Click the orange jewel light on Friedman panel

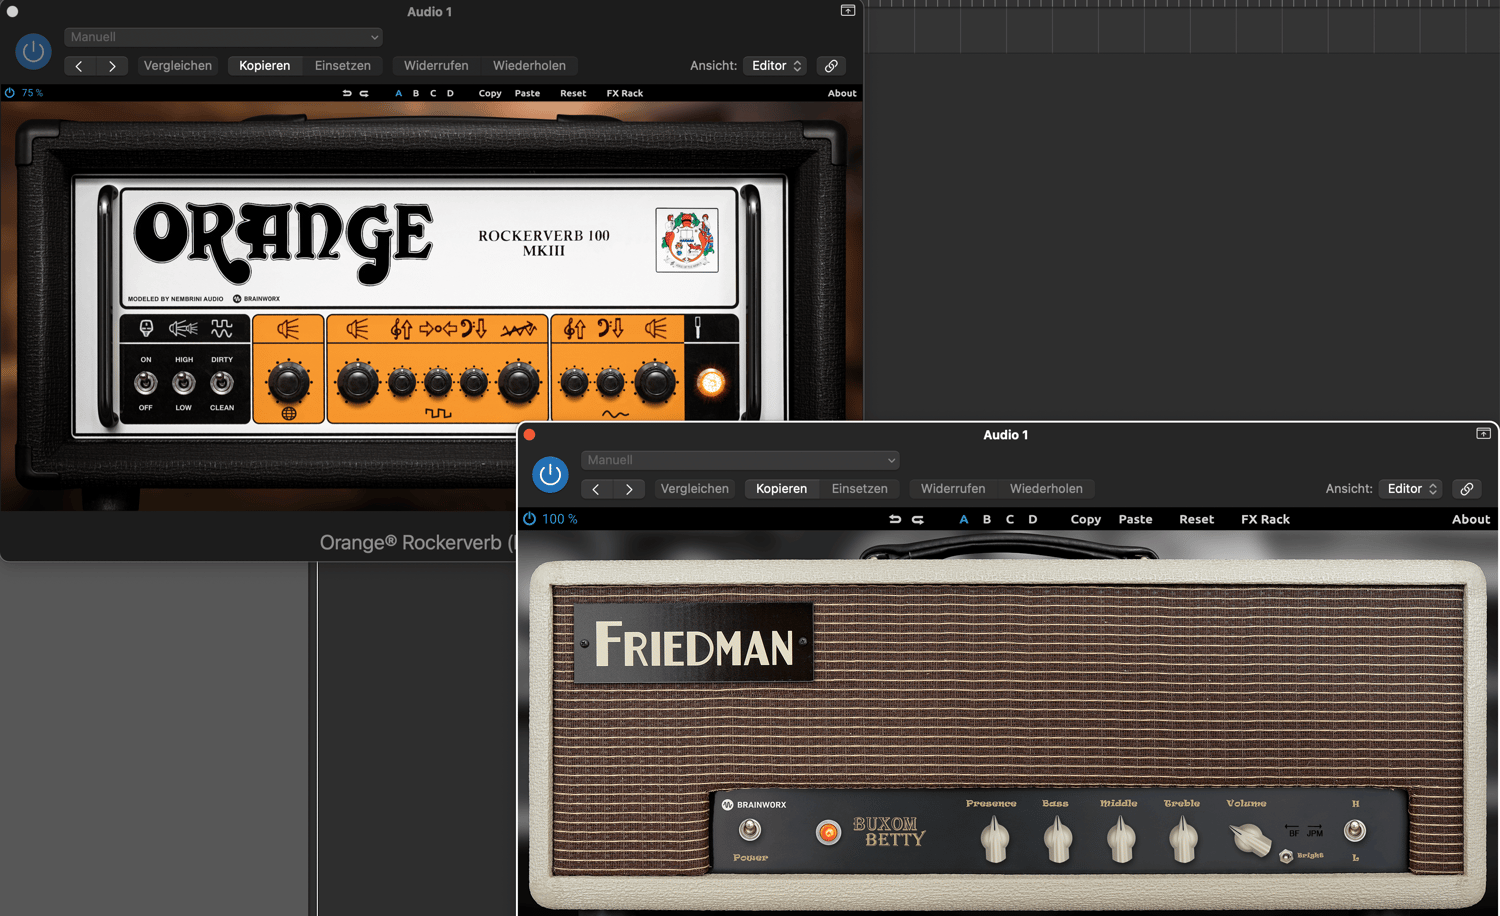(x=828, y=832)
